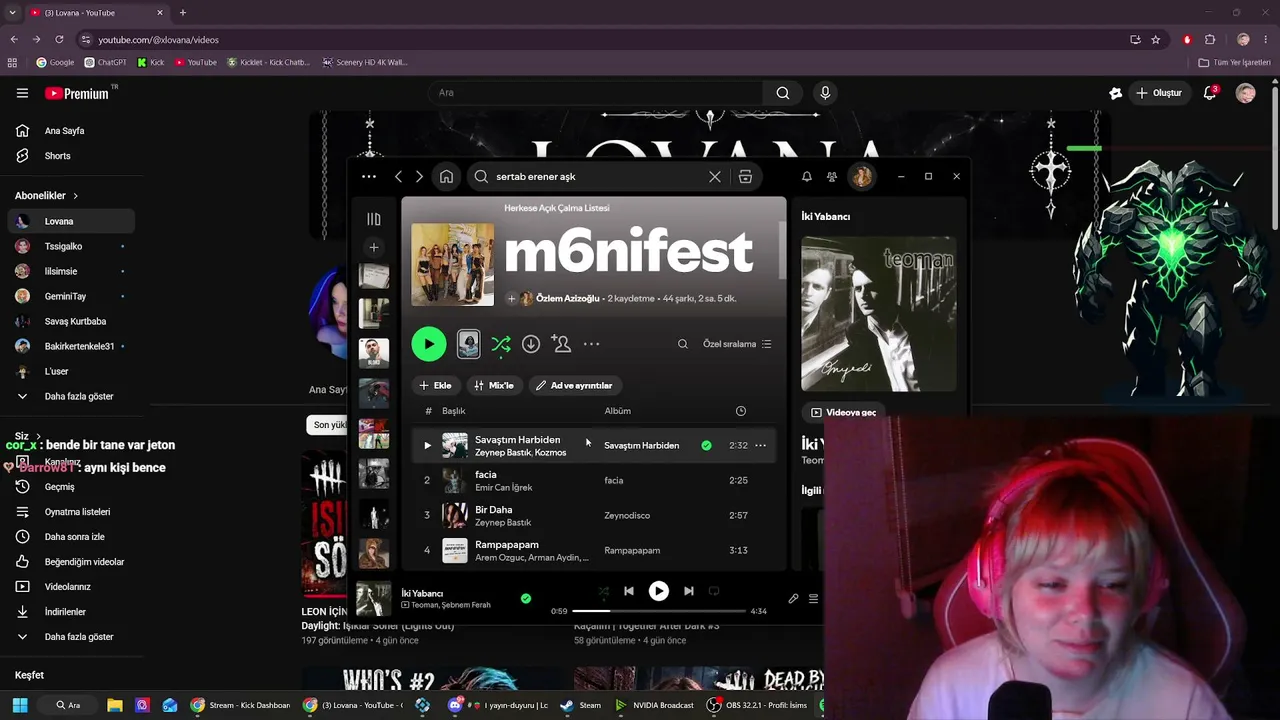Seek within the Spotify playback progress bar
Image resolution: width=1280 pixels, height=720 pixels.
[660, 611]
